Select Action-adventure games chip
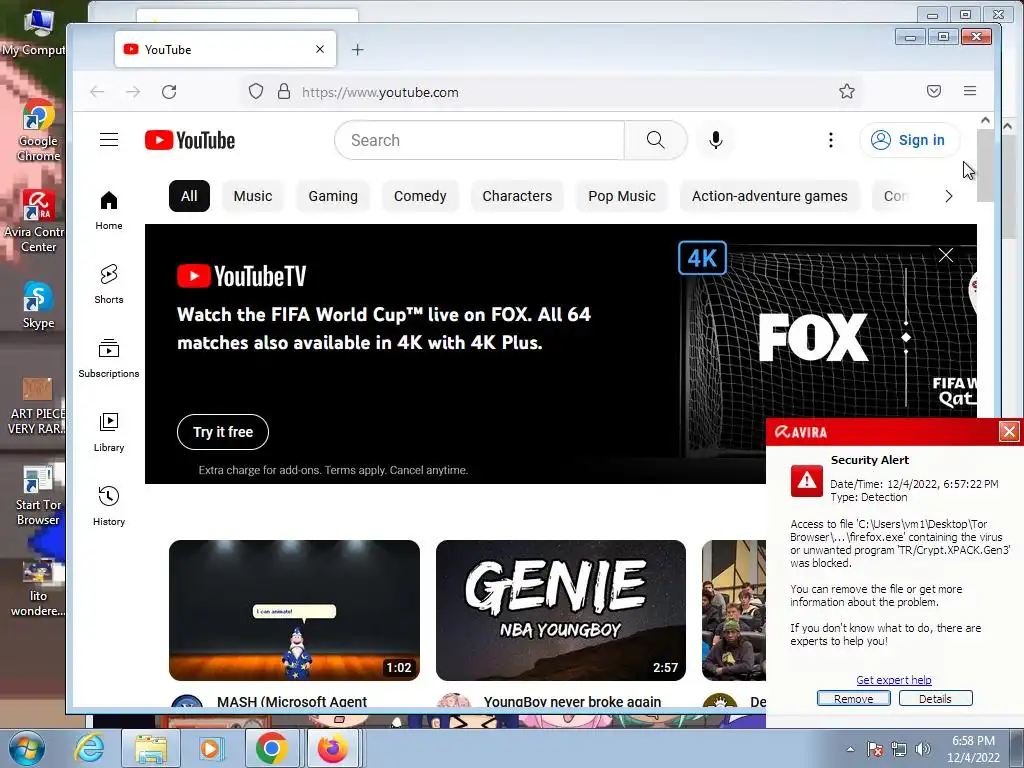Image resolution: width=1024 pixels, height=768 pixels. tap(770, 196)
